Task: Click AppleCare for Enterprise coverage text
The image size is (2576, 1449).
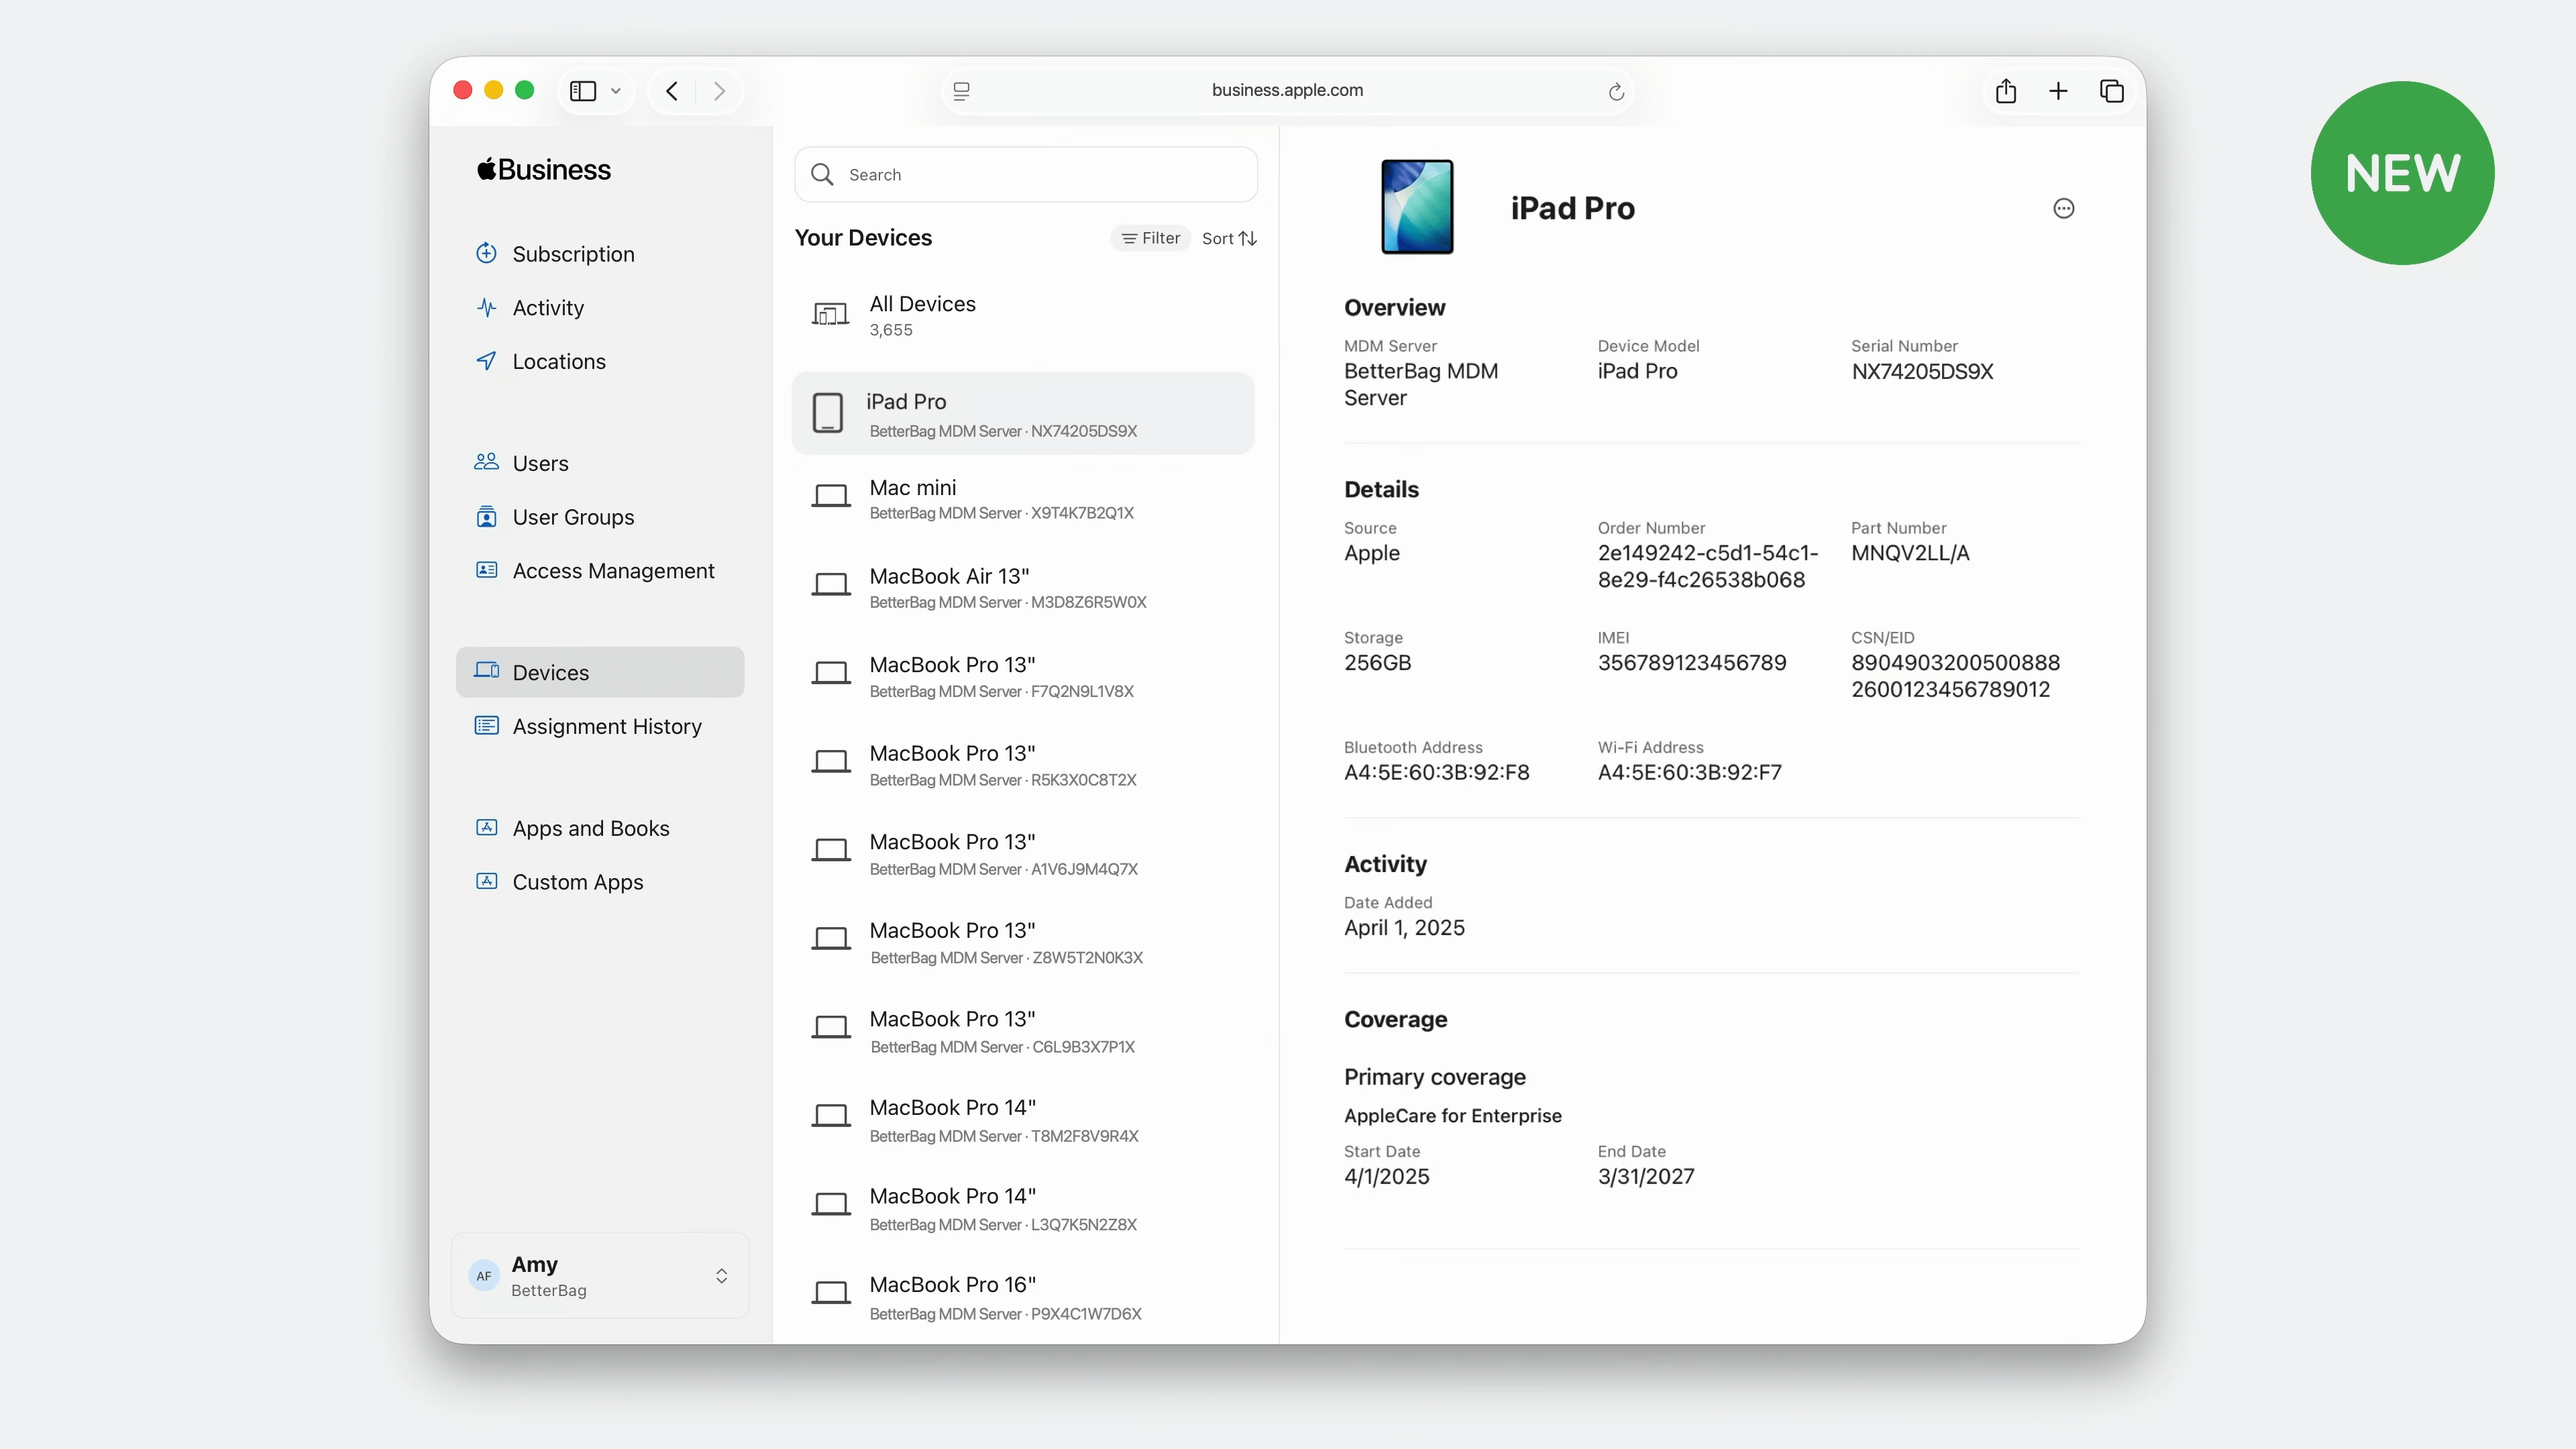Action: (x=1452, y=1115)
